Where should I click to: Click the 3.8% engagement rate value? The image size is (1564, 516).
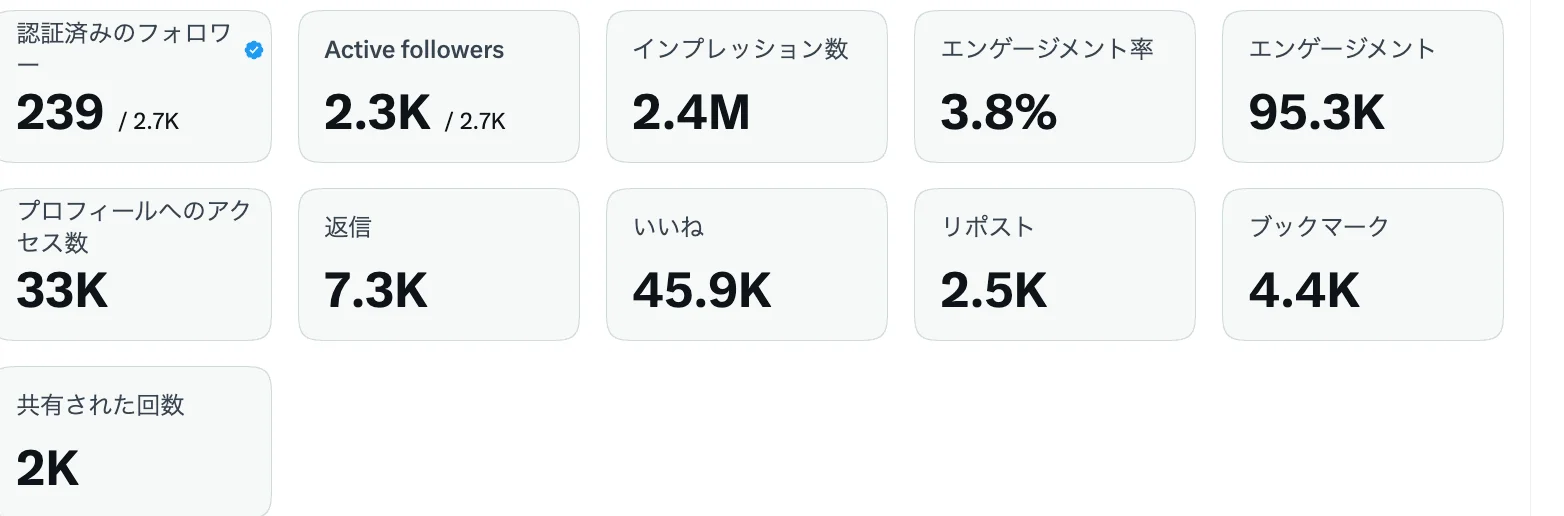pos(998,113)
